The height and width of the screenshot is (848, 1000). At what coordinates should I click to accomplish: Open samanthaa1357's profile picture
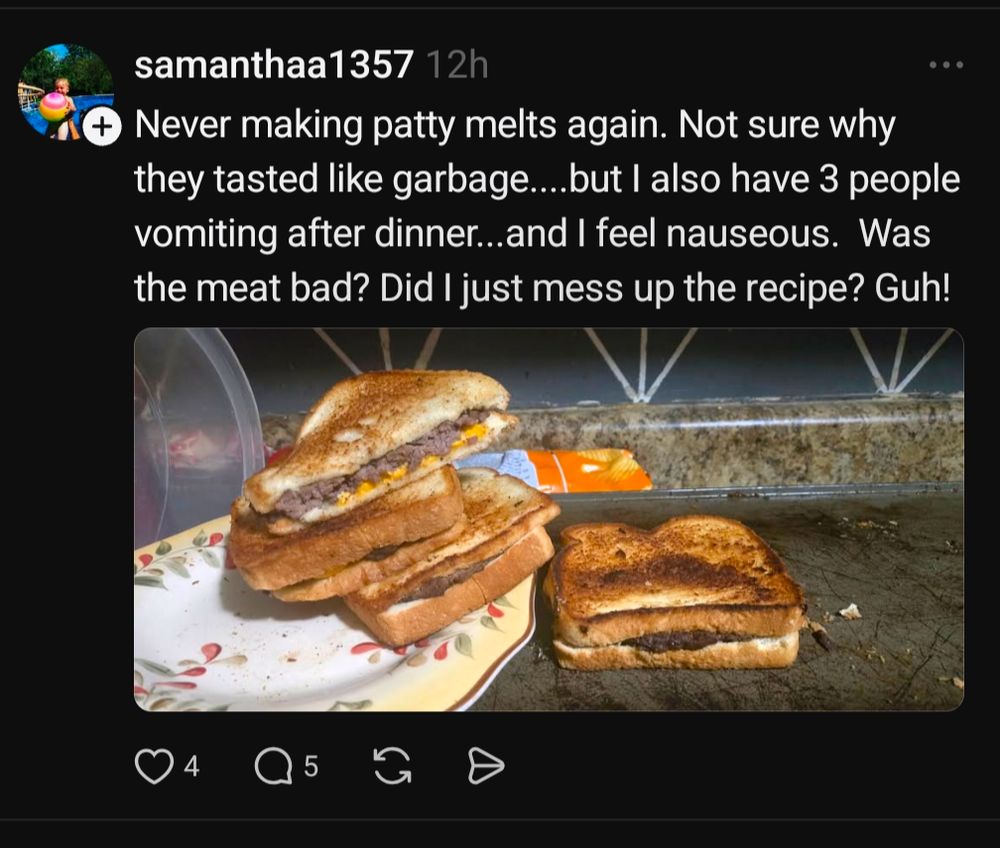pyautogui.click(x=66, y=91)
